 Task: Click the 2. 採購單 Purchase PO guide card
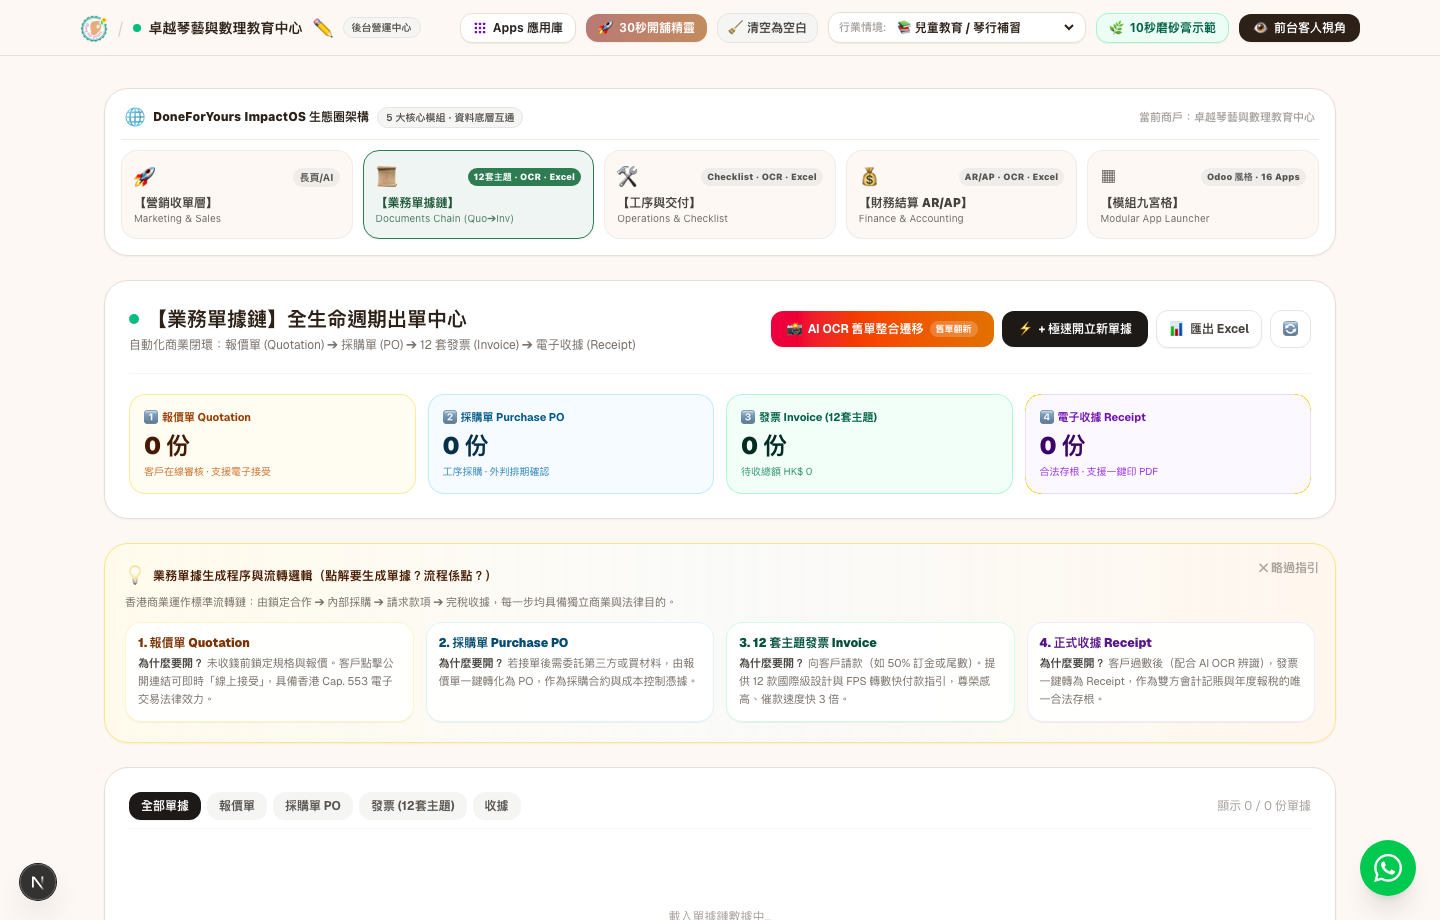coord(570,672)
